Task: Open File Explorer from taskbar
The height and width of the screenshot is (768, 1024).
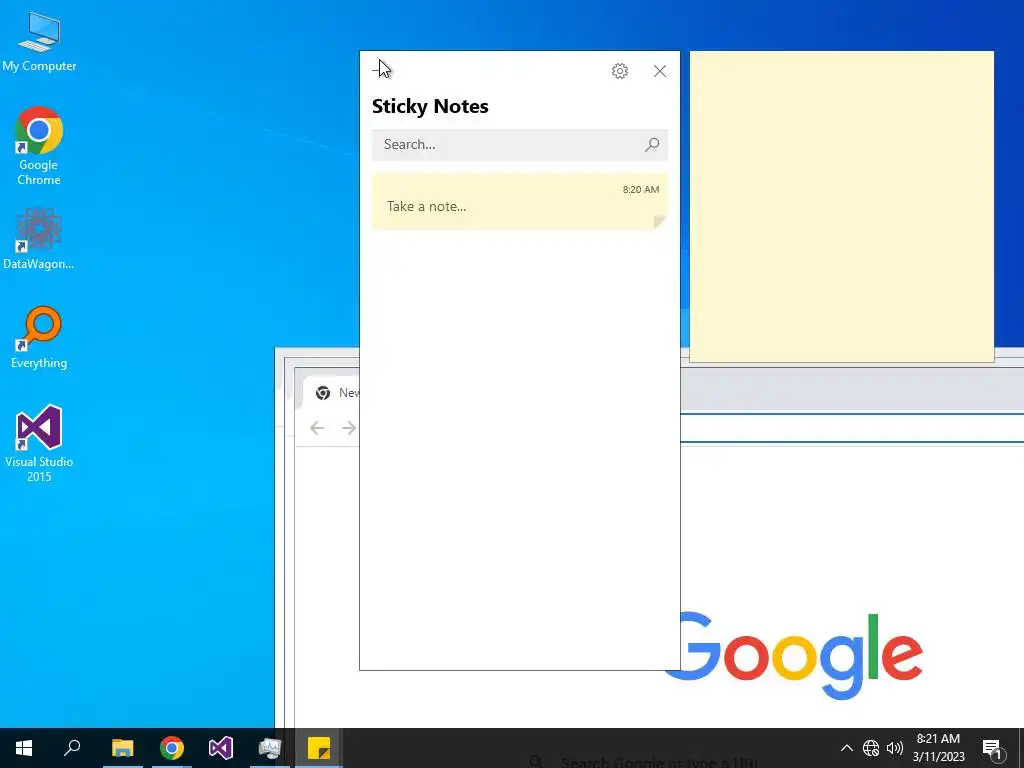Action: (122, 748)
